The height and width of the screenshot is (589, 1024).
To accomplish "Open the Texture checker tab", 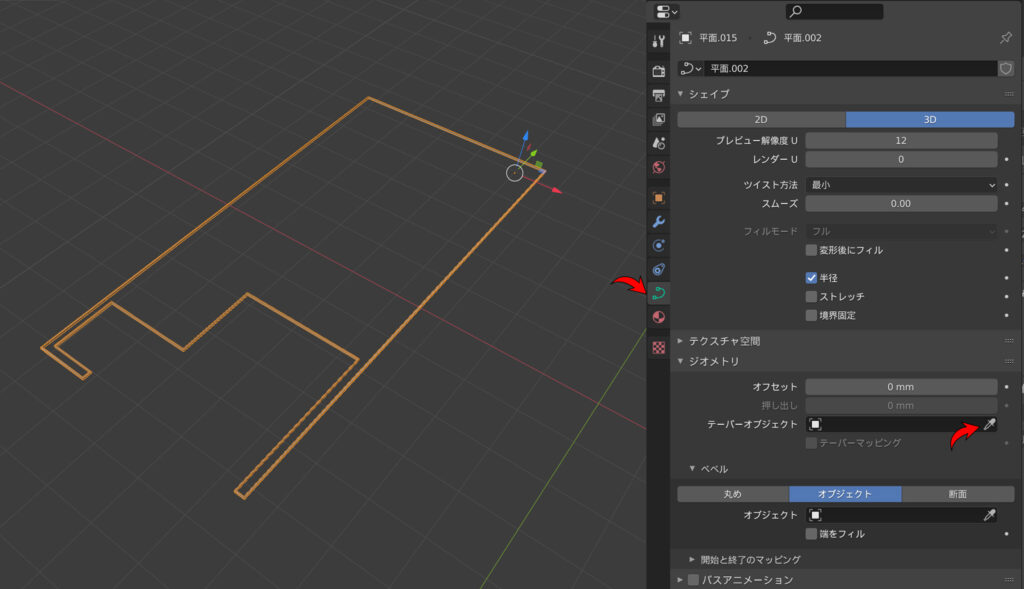I will 658,347.
